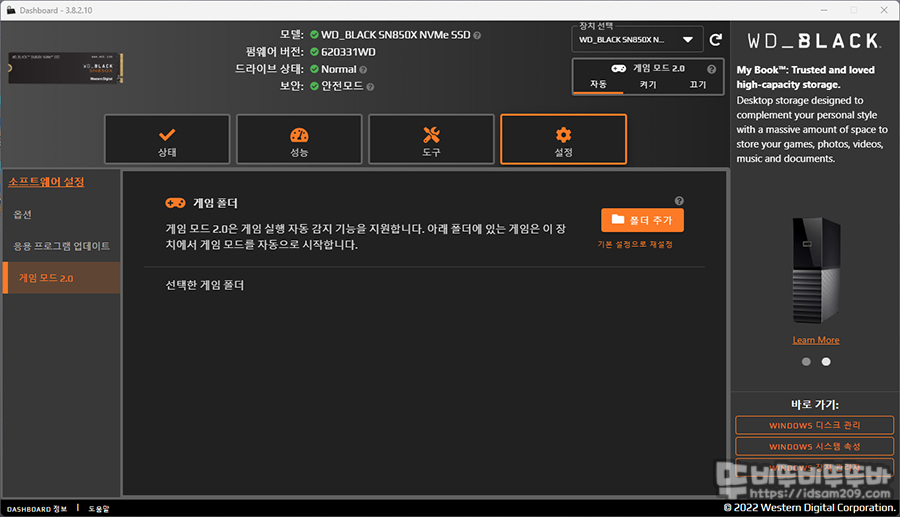Click help icon next to 안전모드
Image resolution: width=900 pixels, height=517 pixels.
pyautogui.click(x=370, y=87)
